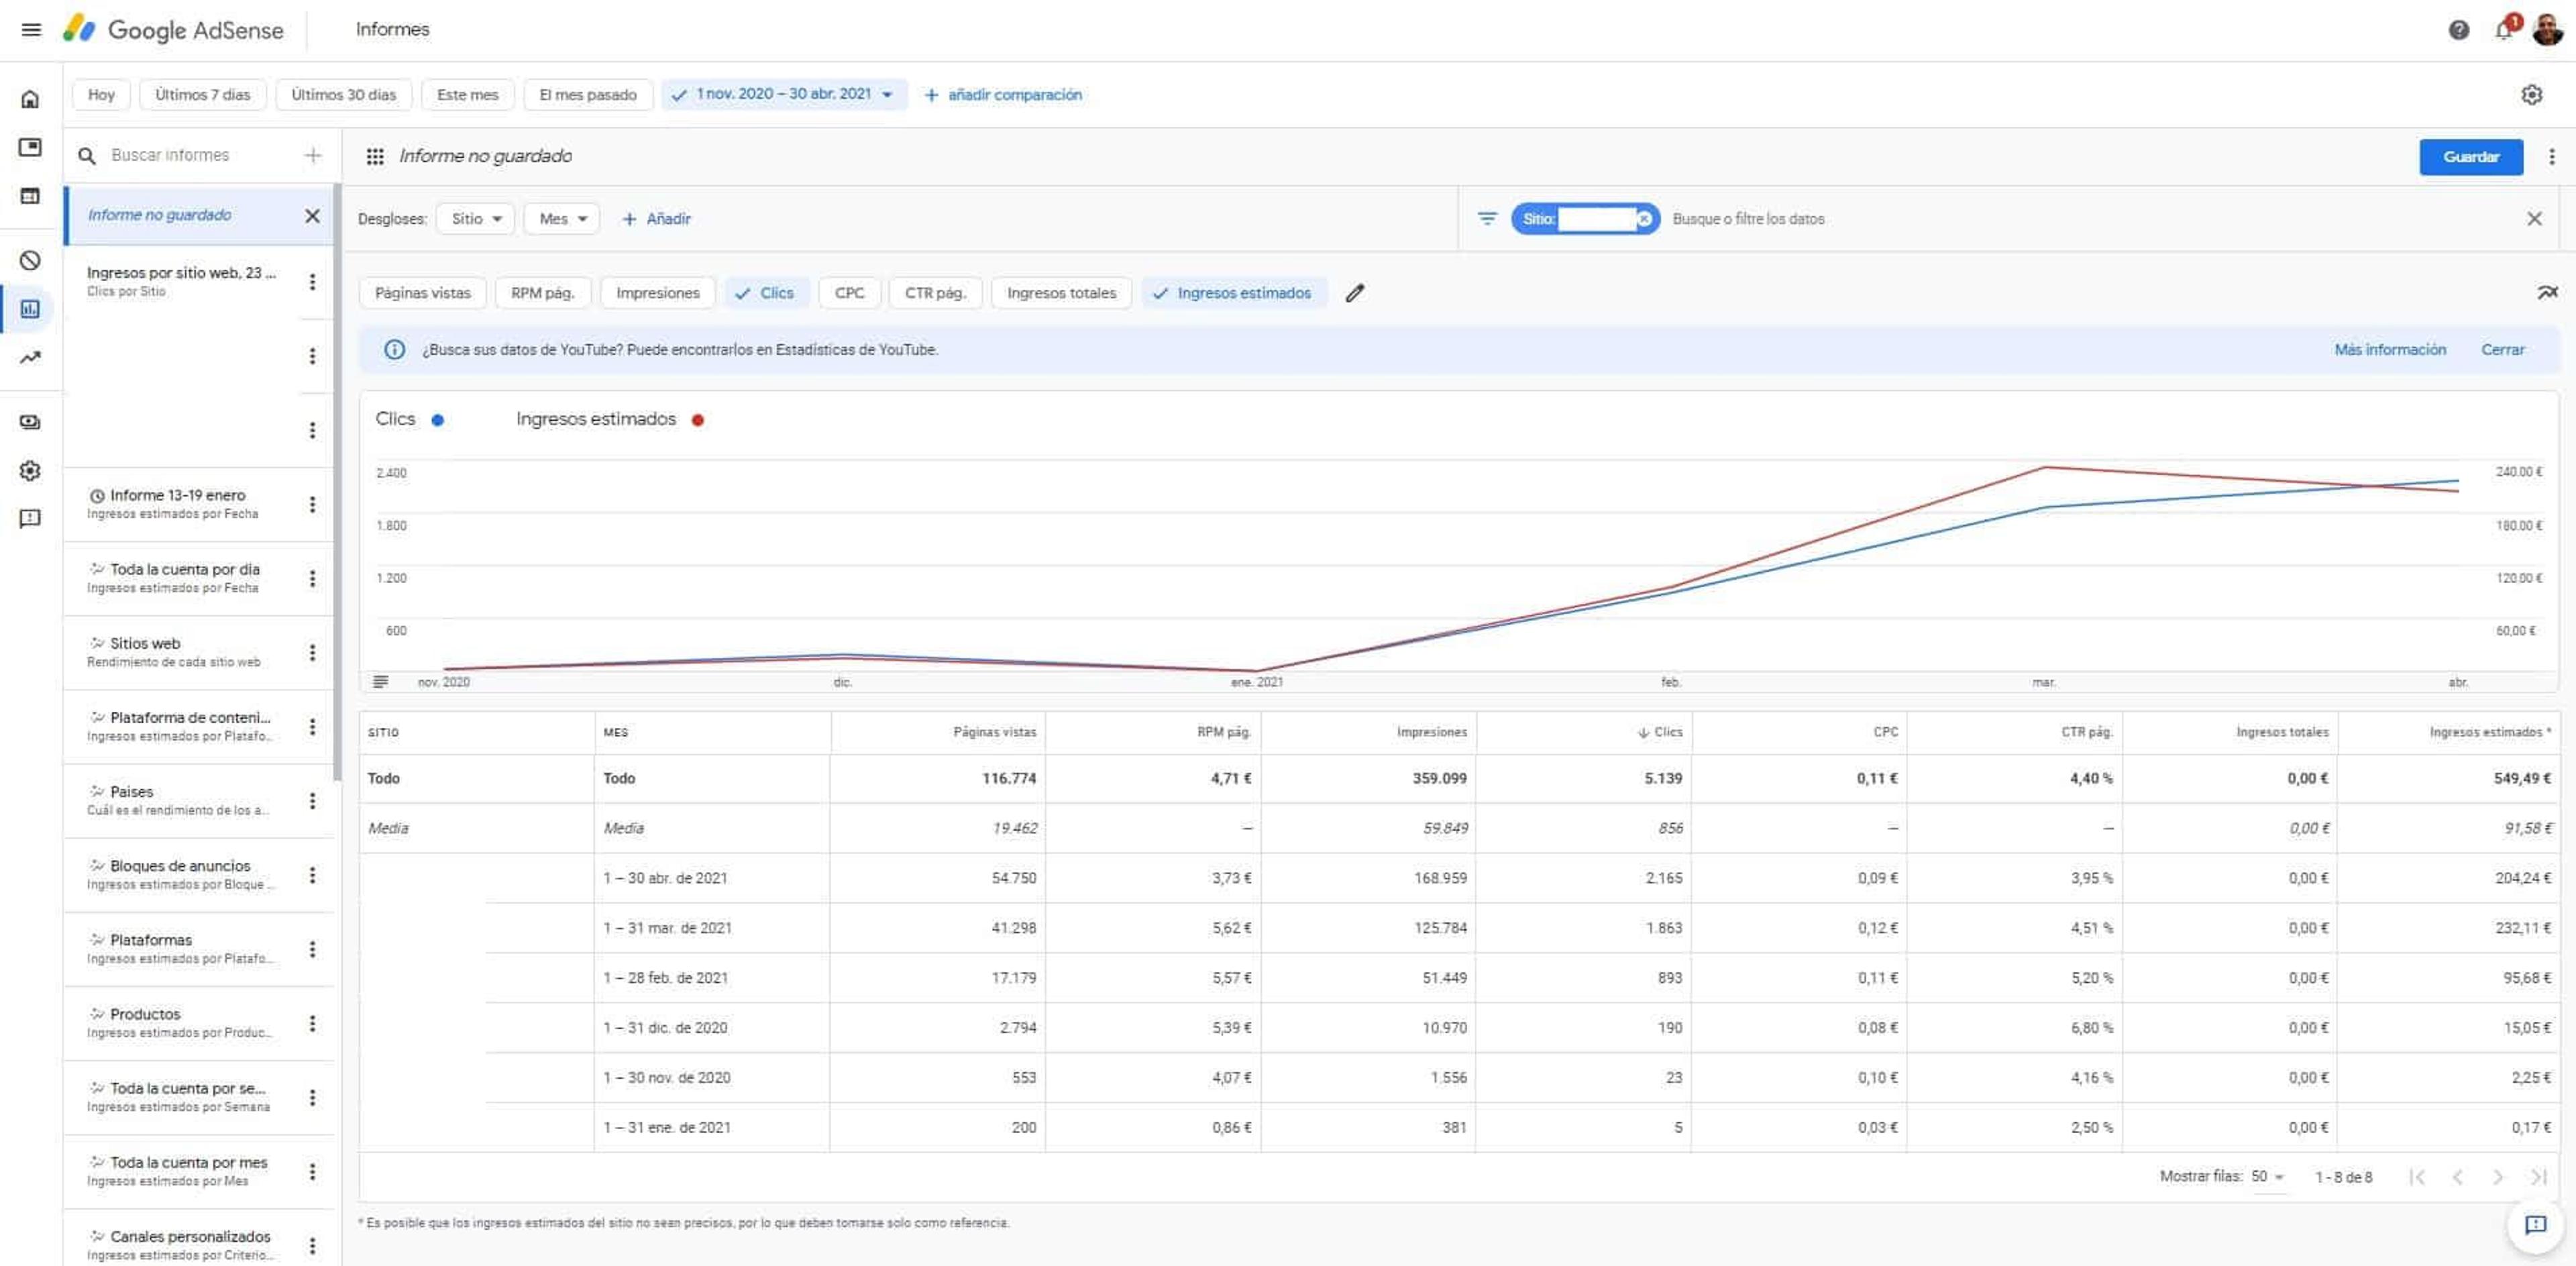Edit metrics with the pencil icon
Image resolution: width=2576 pixels, height=1266 pixels.
1354,293
